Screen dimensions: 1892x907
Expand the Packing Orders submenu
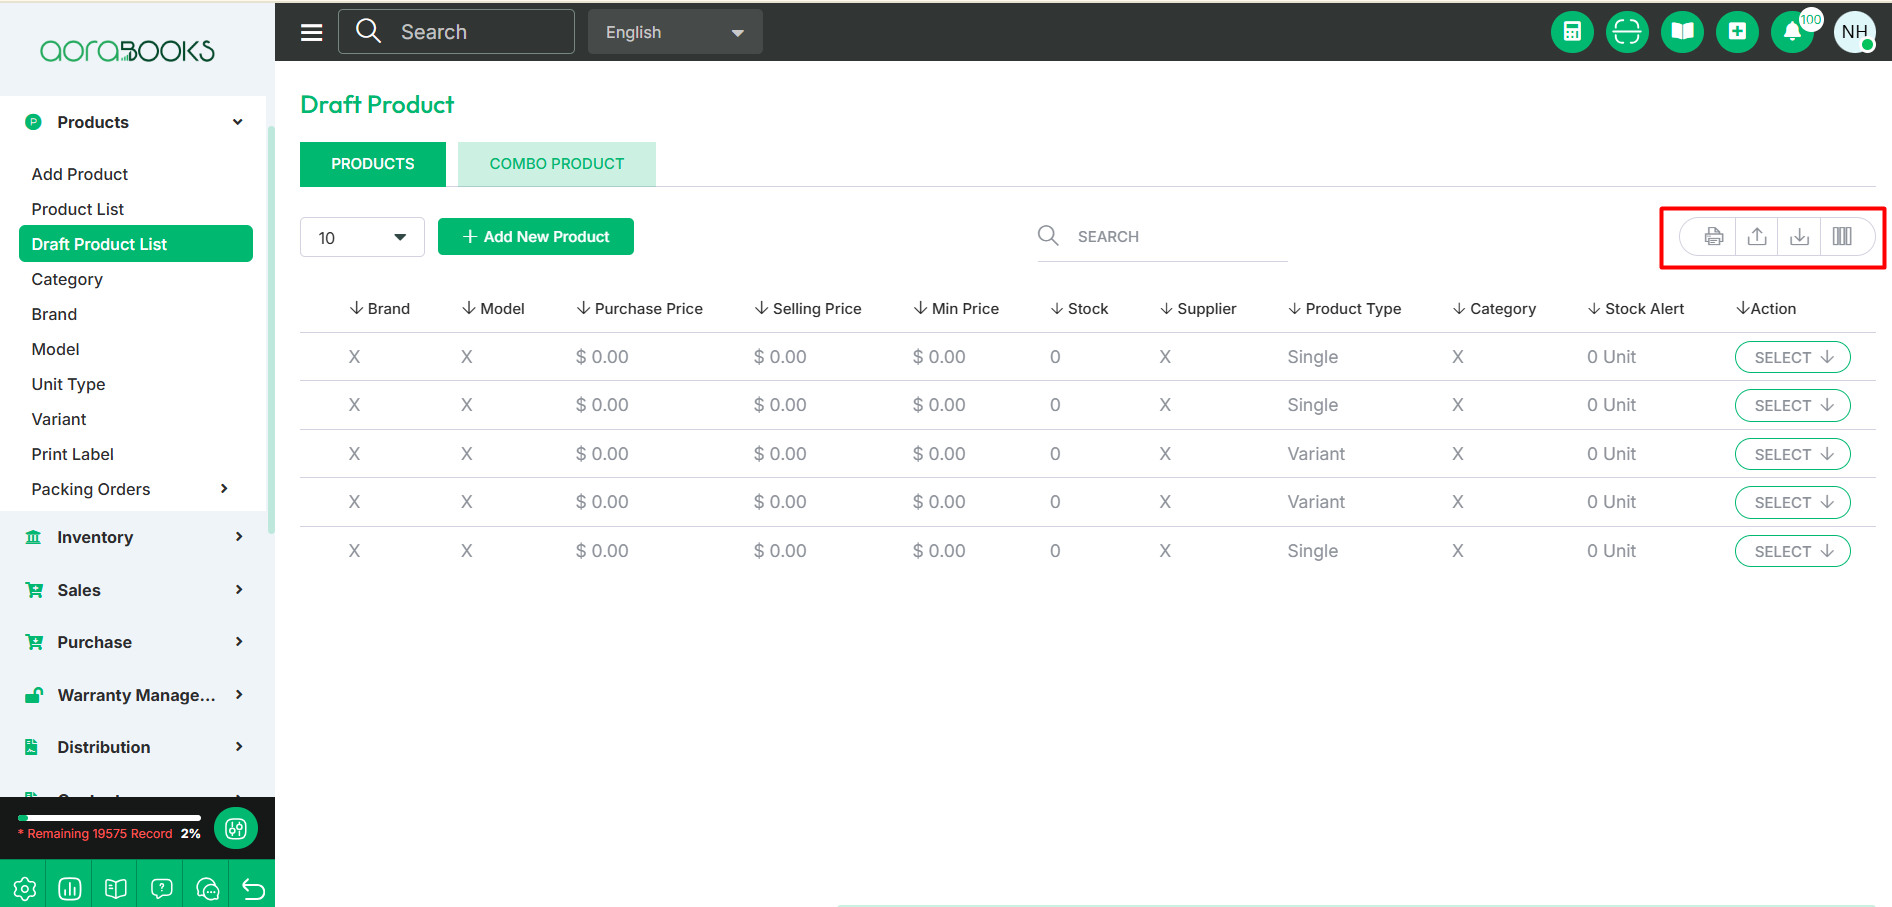pyautogui.click(x=224, y=489)
